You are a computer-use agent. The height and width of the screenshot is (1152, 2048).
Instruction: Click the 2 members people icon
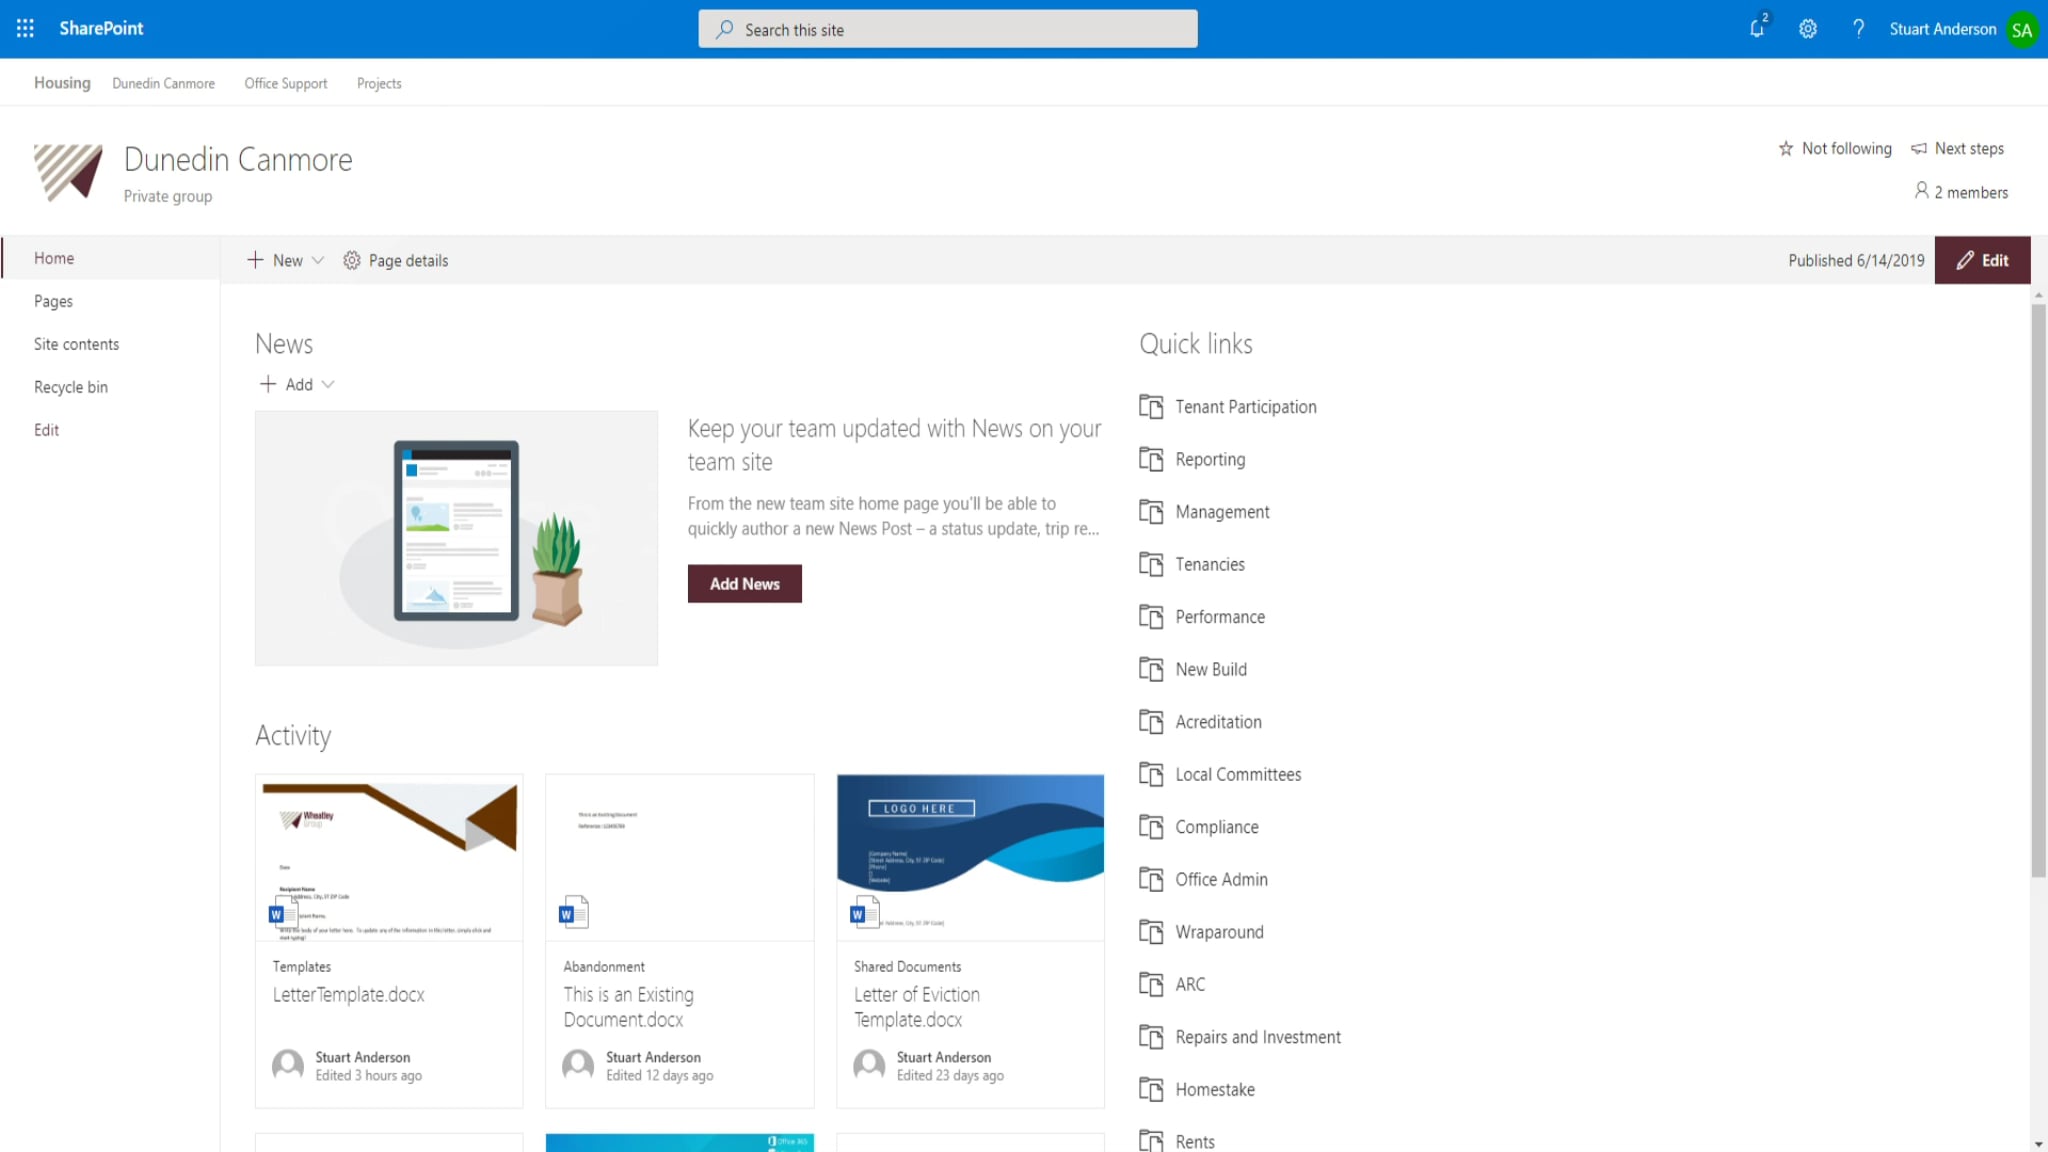(x=1921, y=191)
